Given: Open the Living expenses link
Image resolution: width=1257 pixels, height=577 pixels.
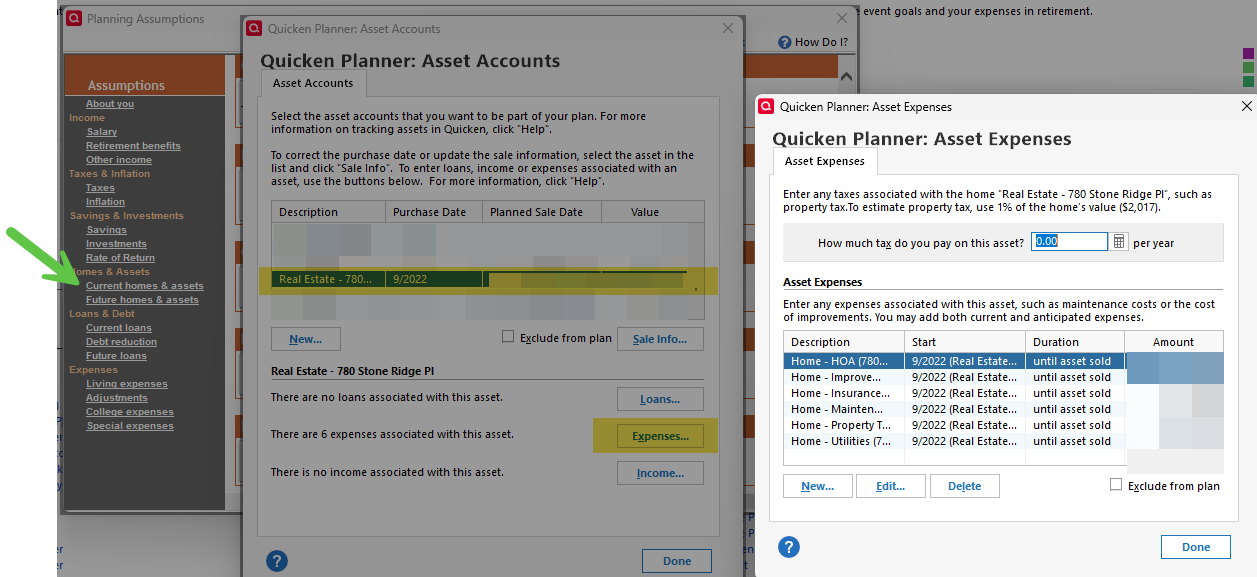Looking at the screenshot, I should point(127,384).
